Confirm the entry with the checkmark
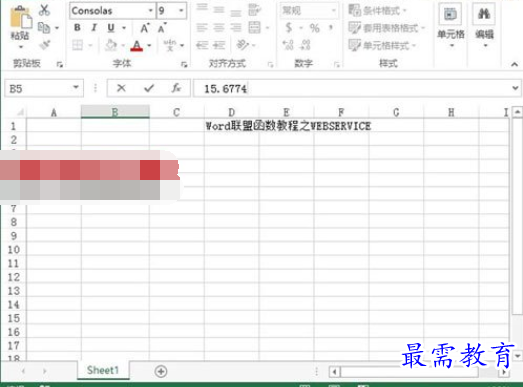 click(149, 88)
